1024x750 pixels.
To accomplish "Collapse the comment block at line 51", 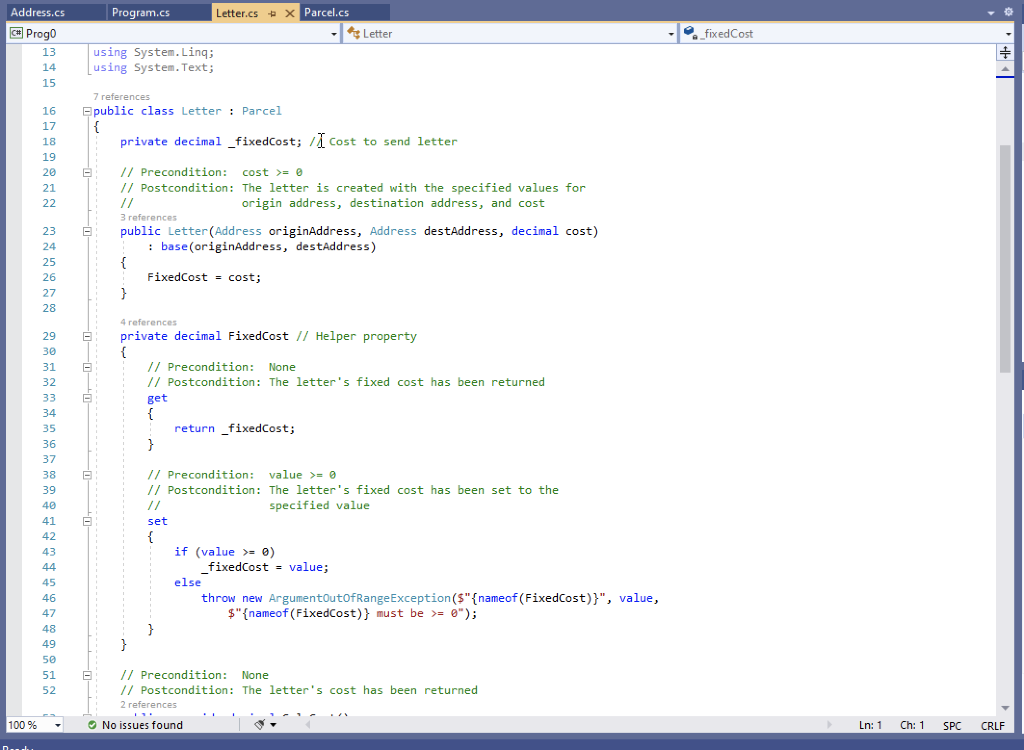I will point(87,676).
